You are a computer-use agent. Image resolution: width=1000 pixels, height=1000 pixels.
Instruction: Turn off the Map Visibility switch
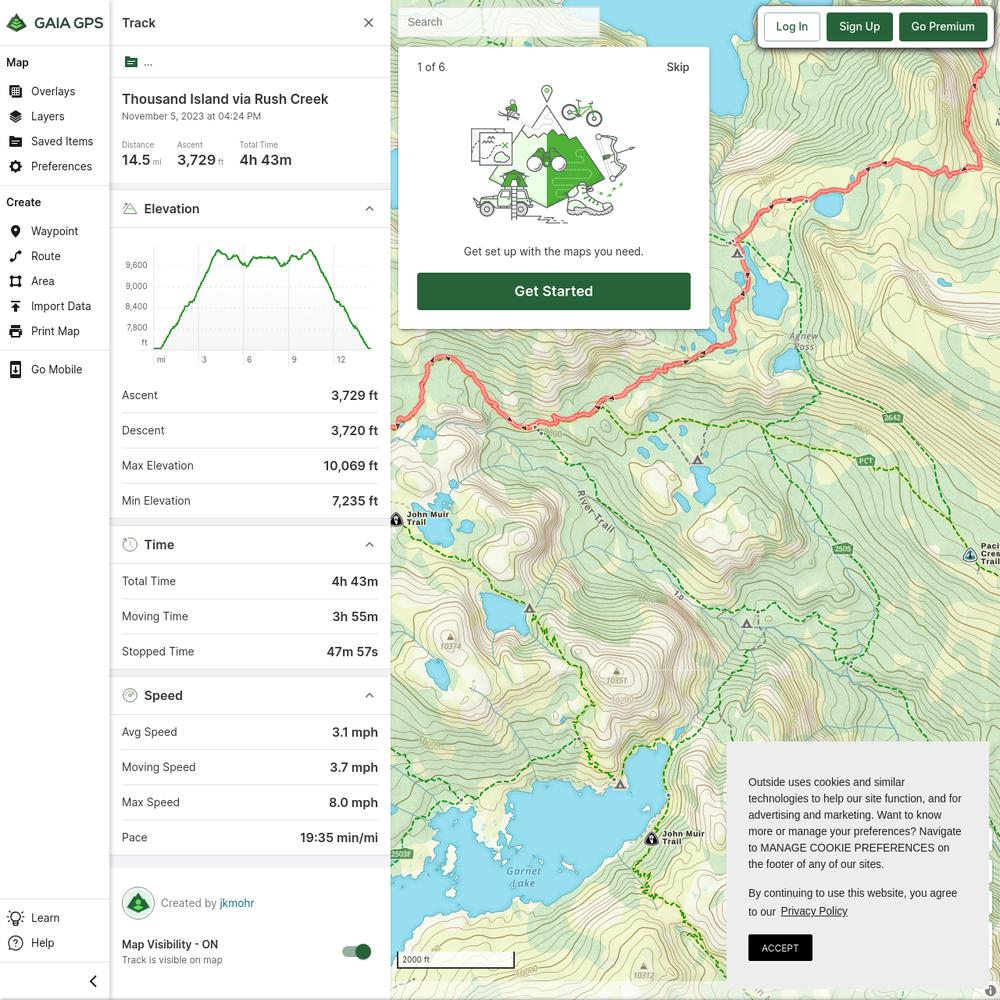[357, 952]
